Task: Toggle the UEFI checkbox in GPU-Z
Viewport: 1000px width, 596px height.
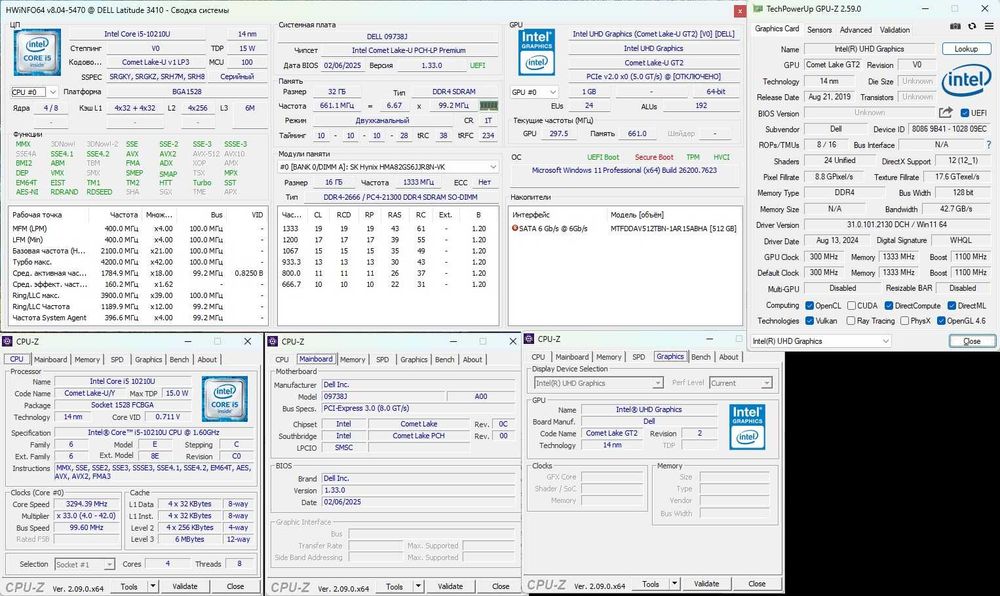Action: pos(965,113)
